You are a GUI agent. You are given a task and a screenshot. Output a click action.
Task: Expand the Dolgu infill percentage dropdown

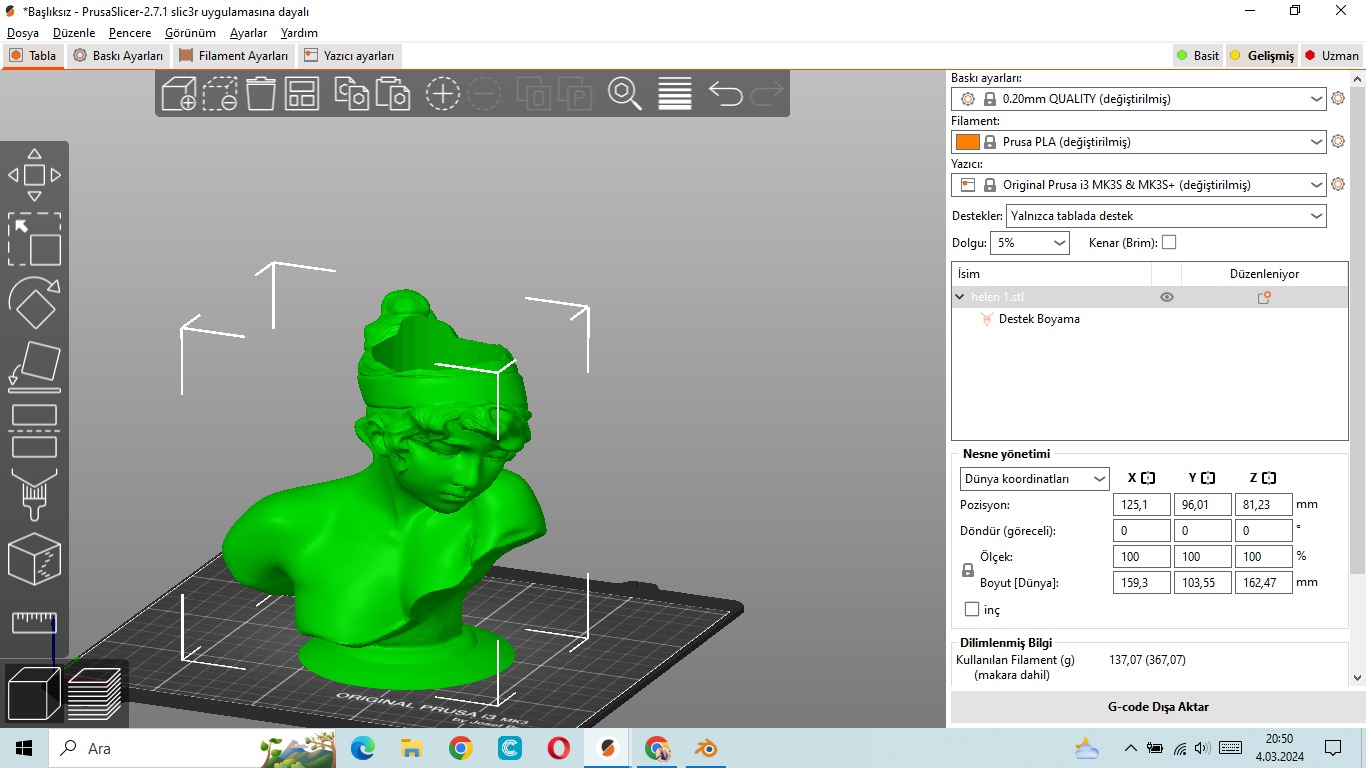coord(1029,243)
